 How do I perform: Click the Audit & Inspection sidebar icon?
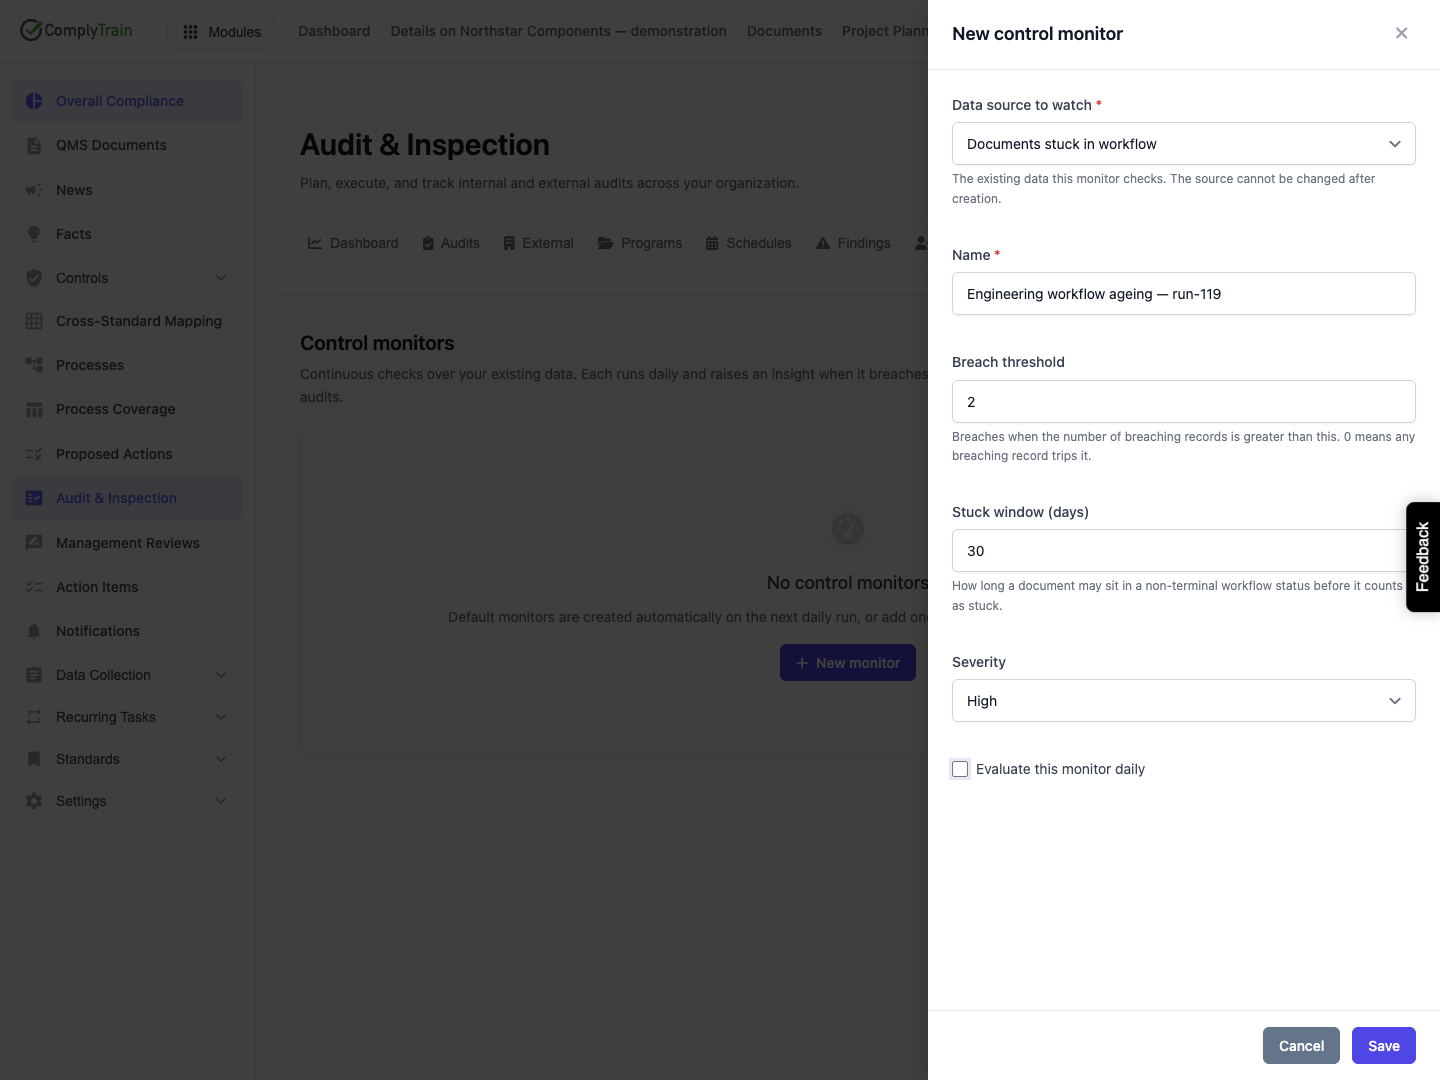[34, 498]
